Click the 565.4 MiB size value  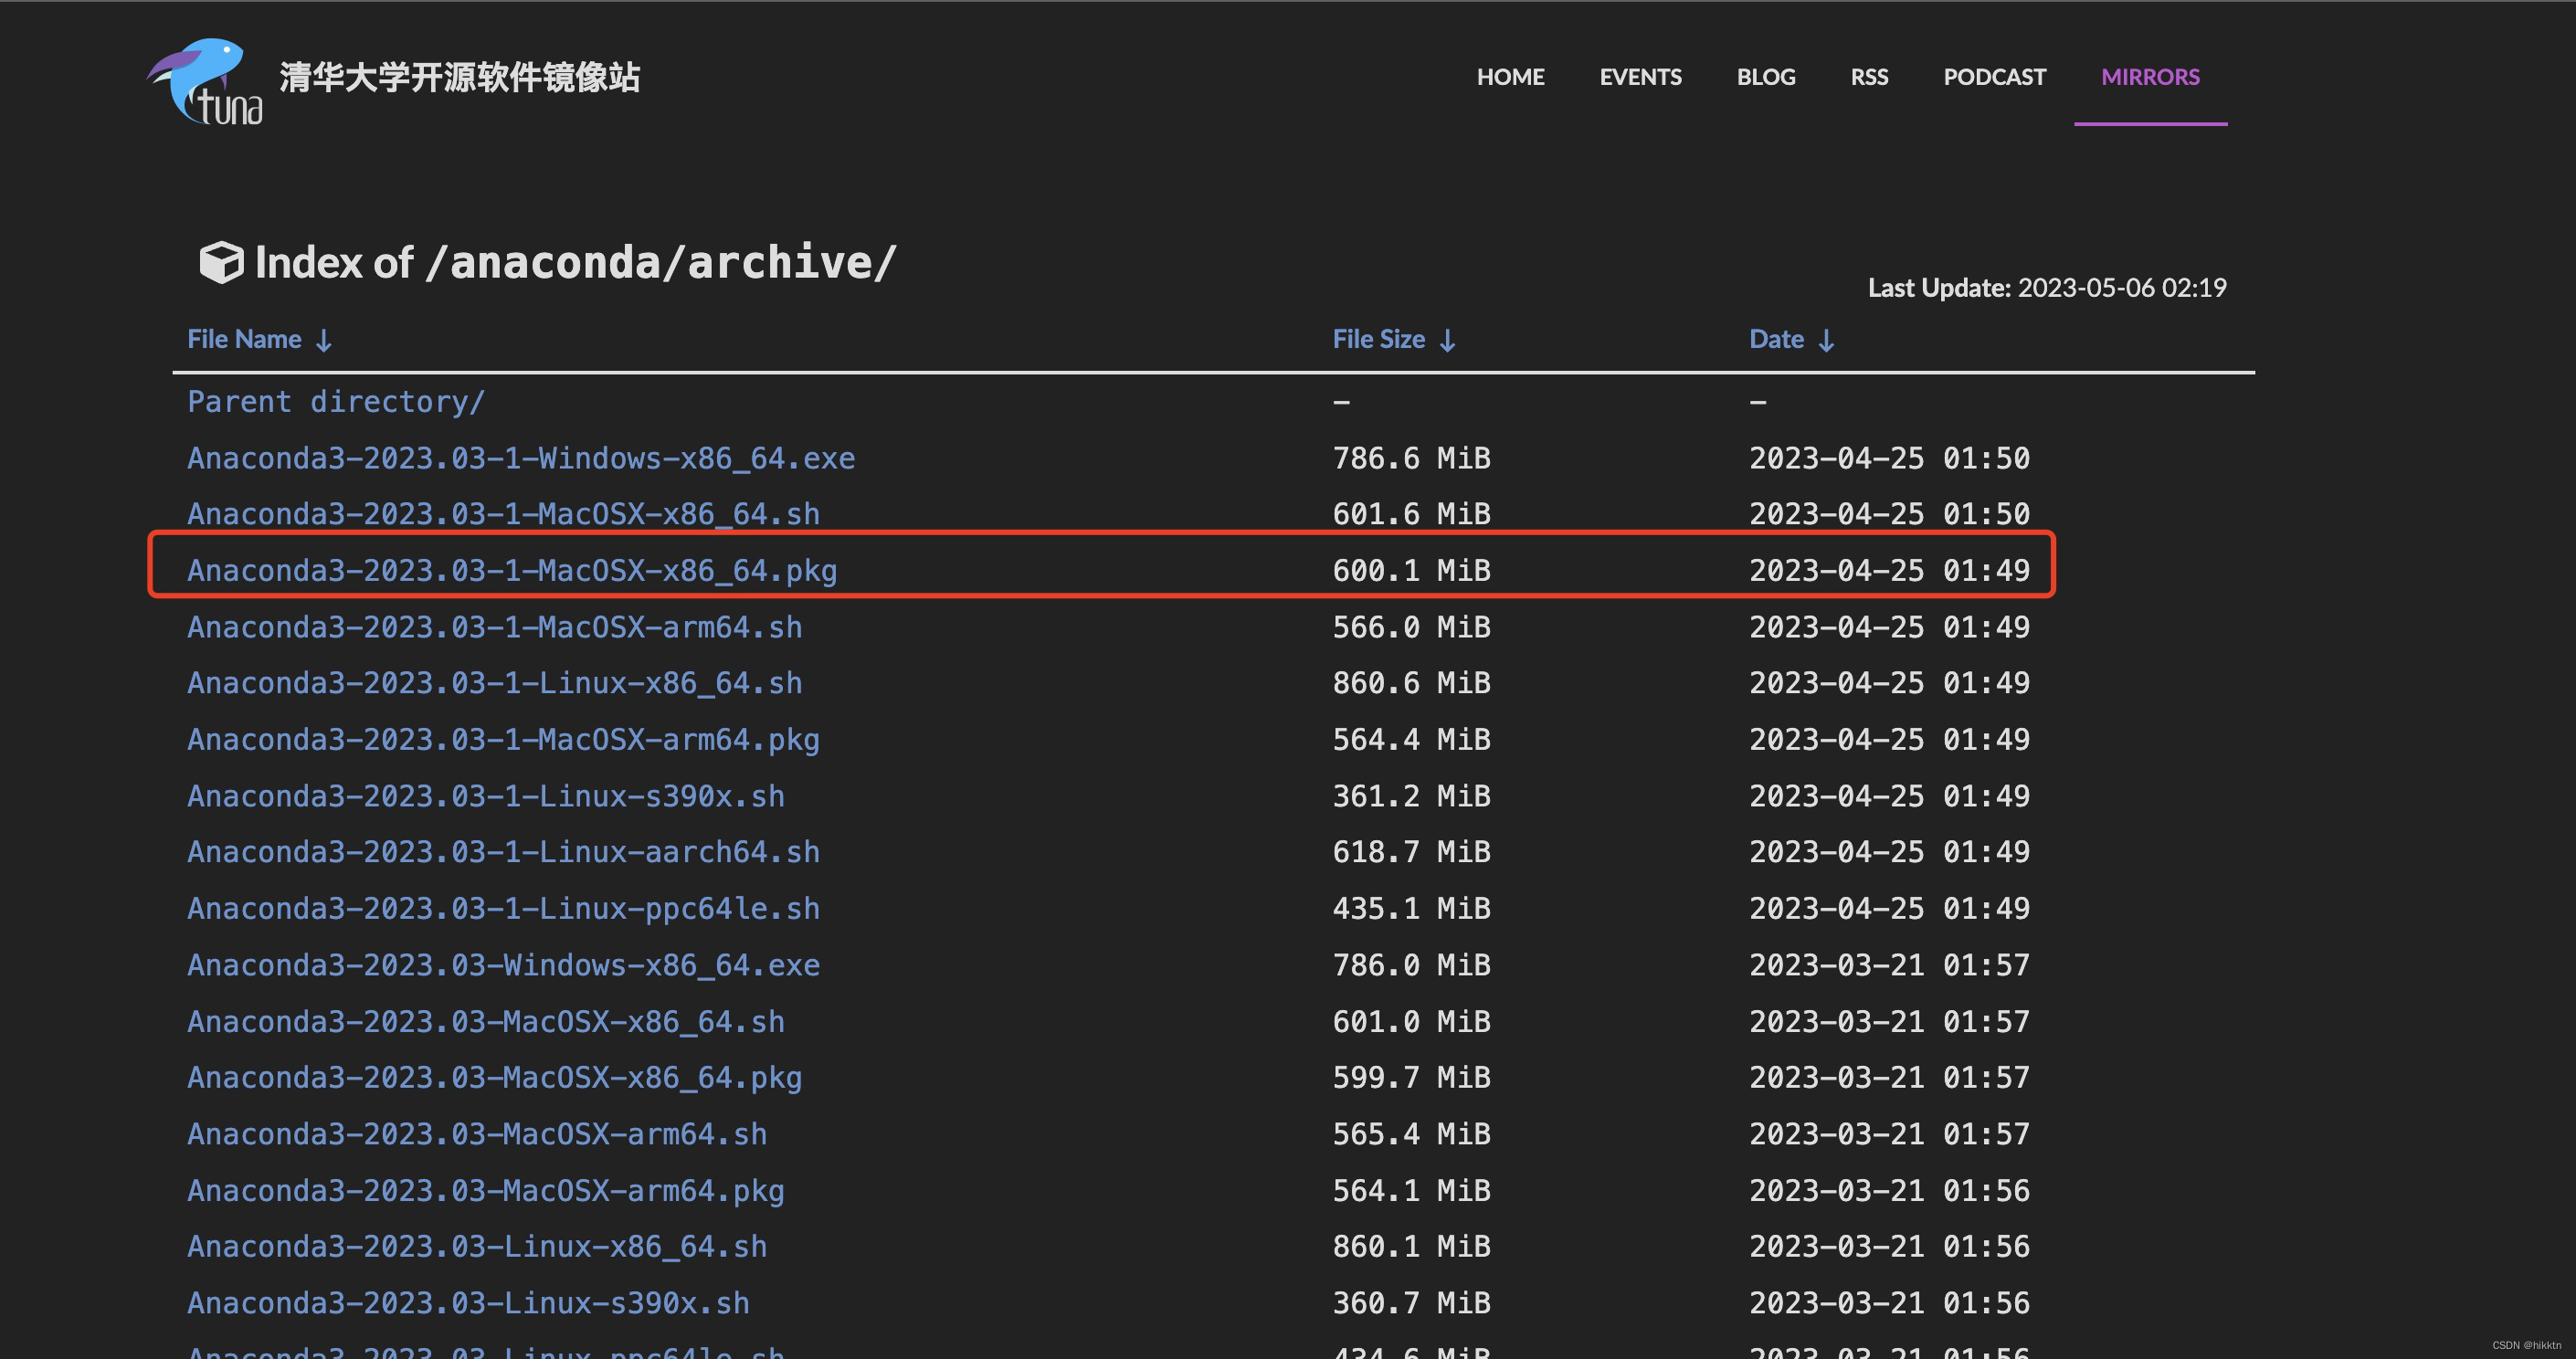click(1411, 1134)
